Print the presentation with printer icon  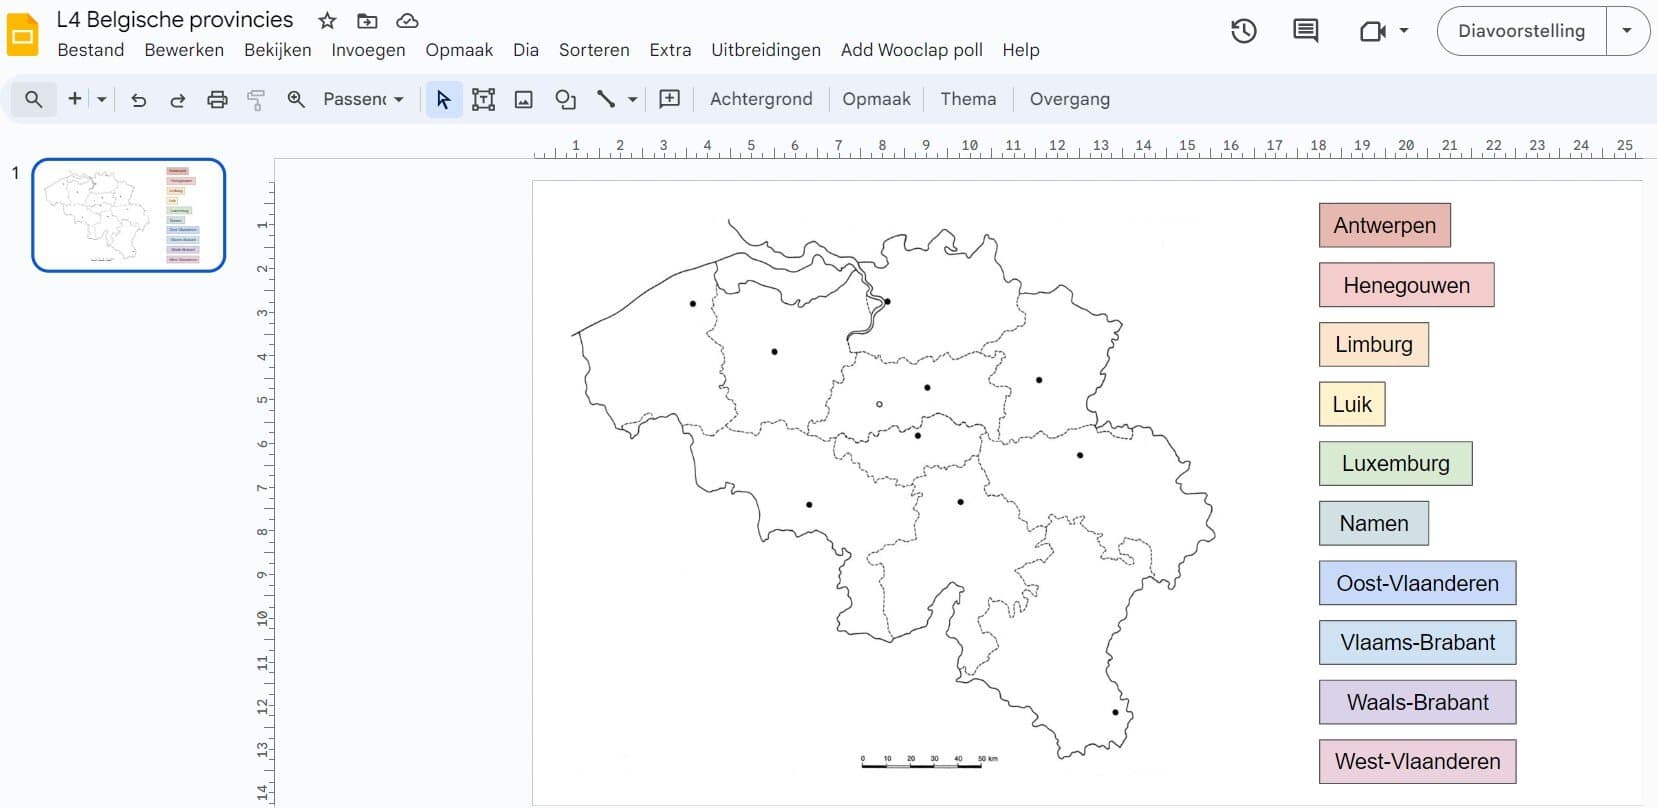[217, 99]
